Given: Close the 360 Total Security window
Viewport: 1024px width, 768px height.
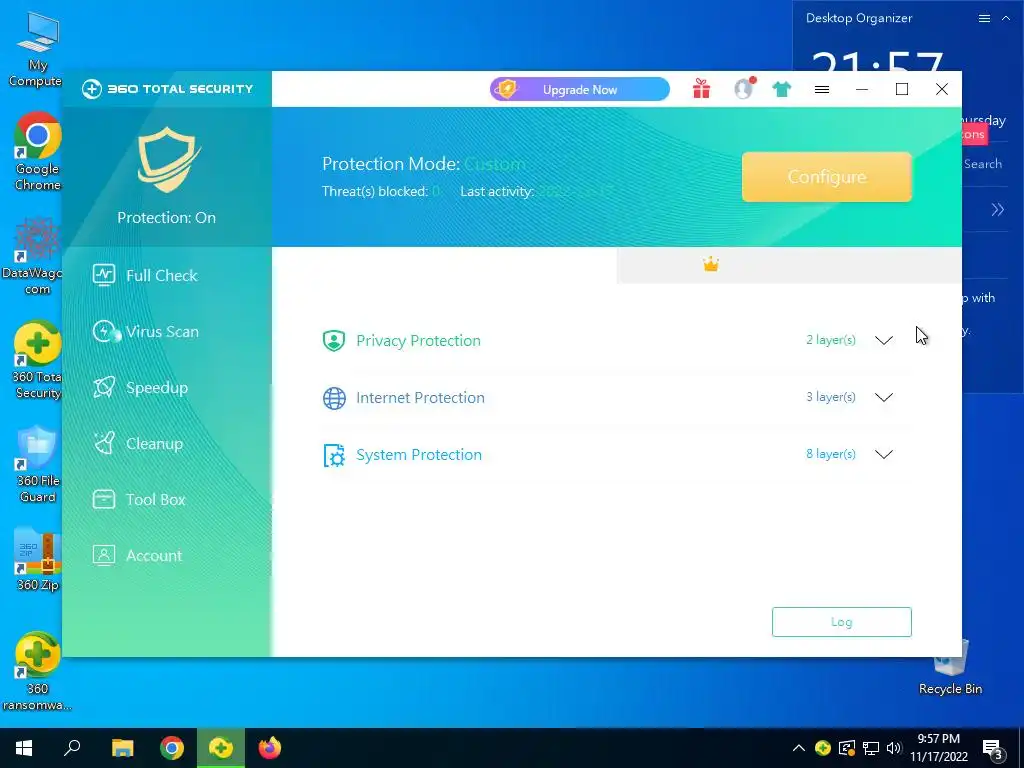Looking at the screenshot, I should (941, 89).
